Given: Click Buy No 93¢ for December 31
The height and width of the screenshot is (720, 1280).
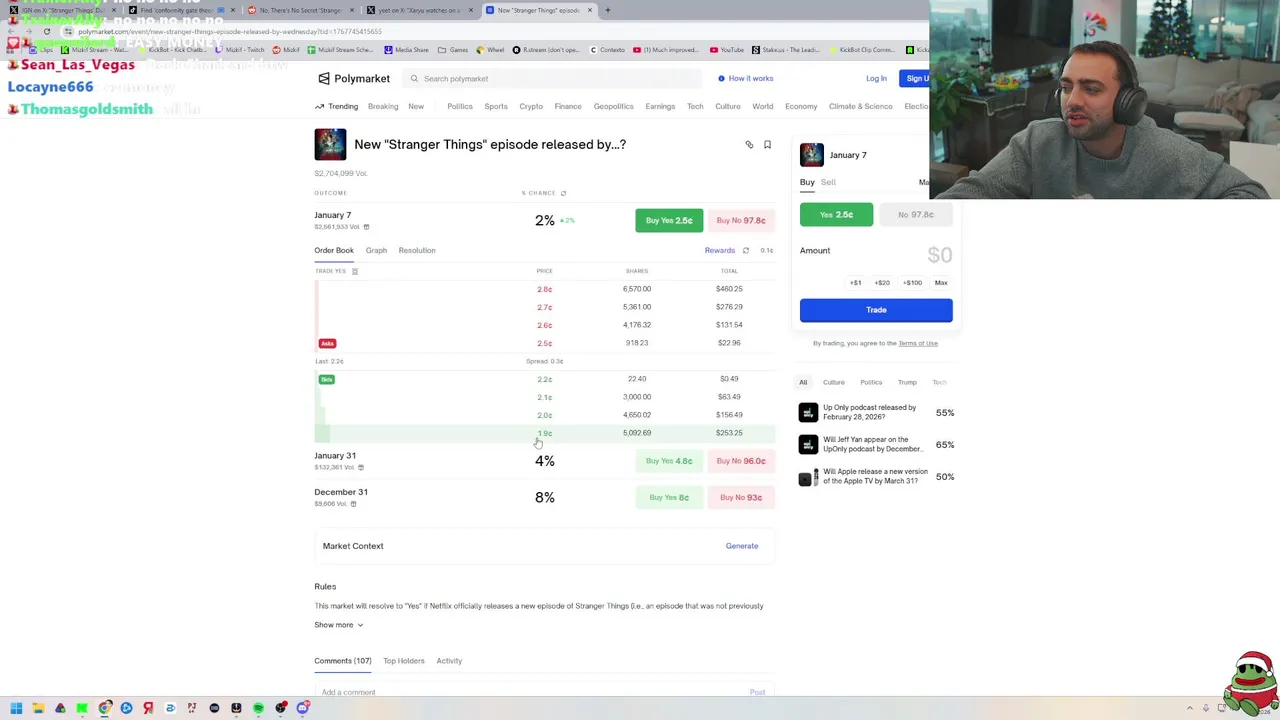Looking at the screenshot, I should (741, 497).
